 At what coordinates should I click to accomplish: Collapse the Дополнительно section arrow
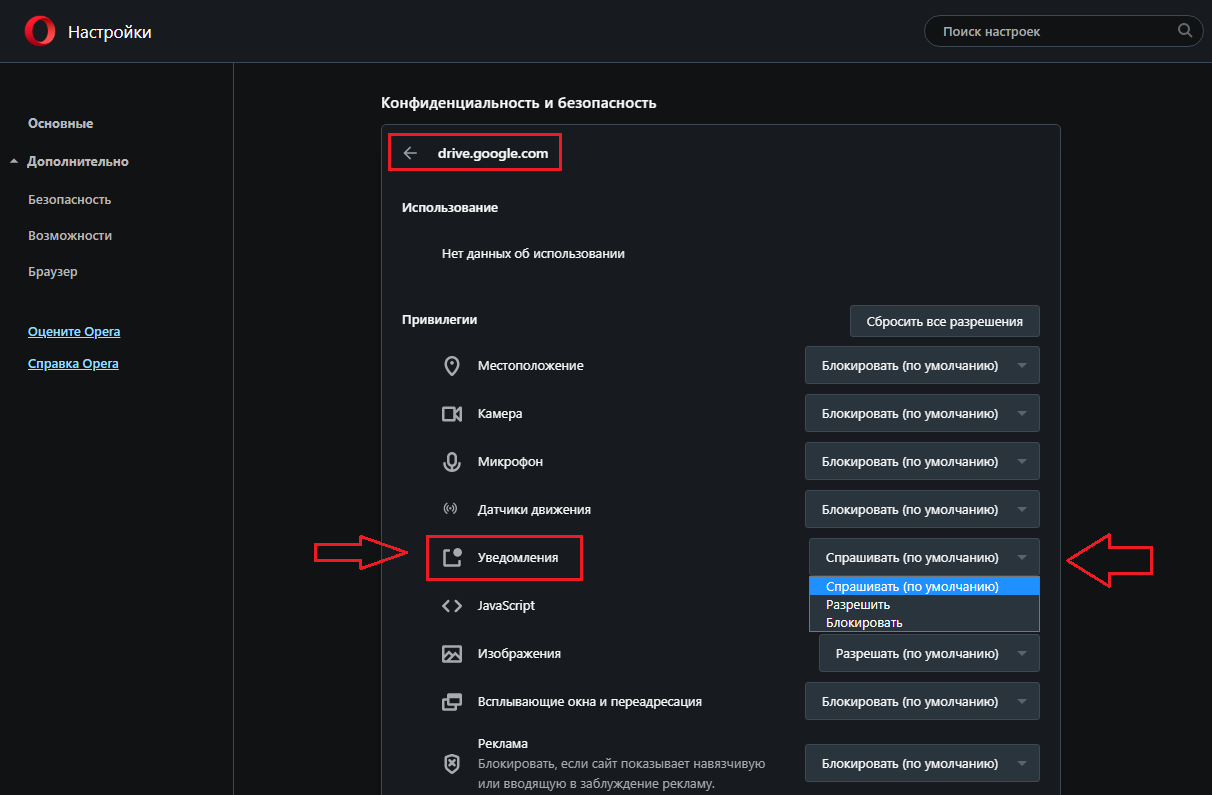coord(14,161)
